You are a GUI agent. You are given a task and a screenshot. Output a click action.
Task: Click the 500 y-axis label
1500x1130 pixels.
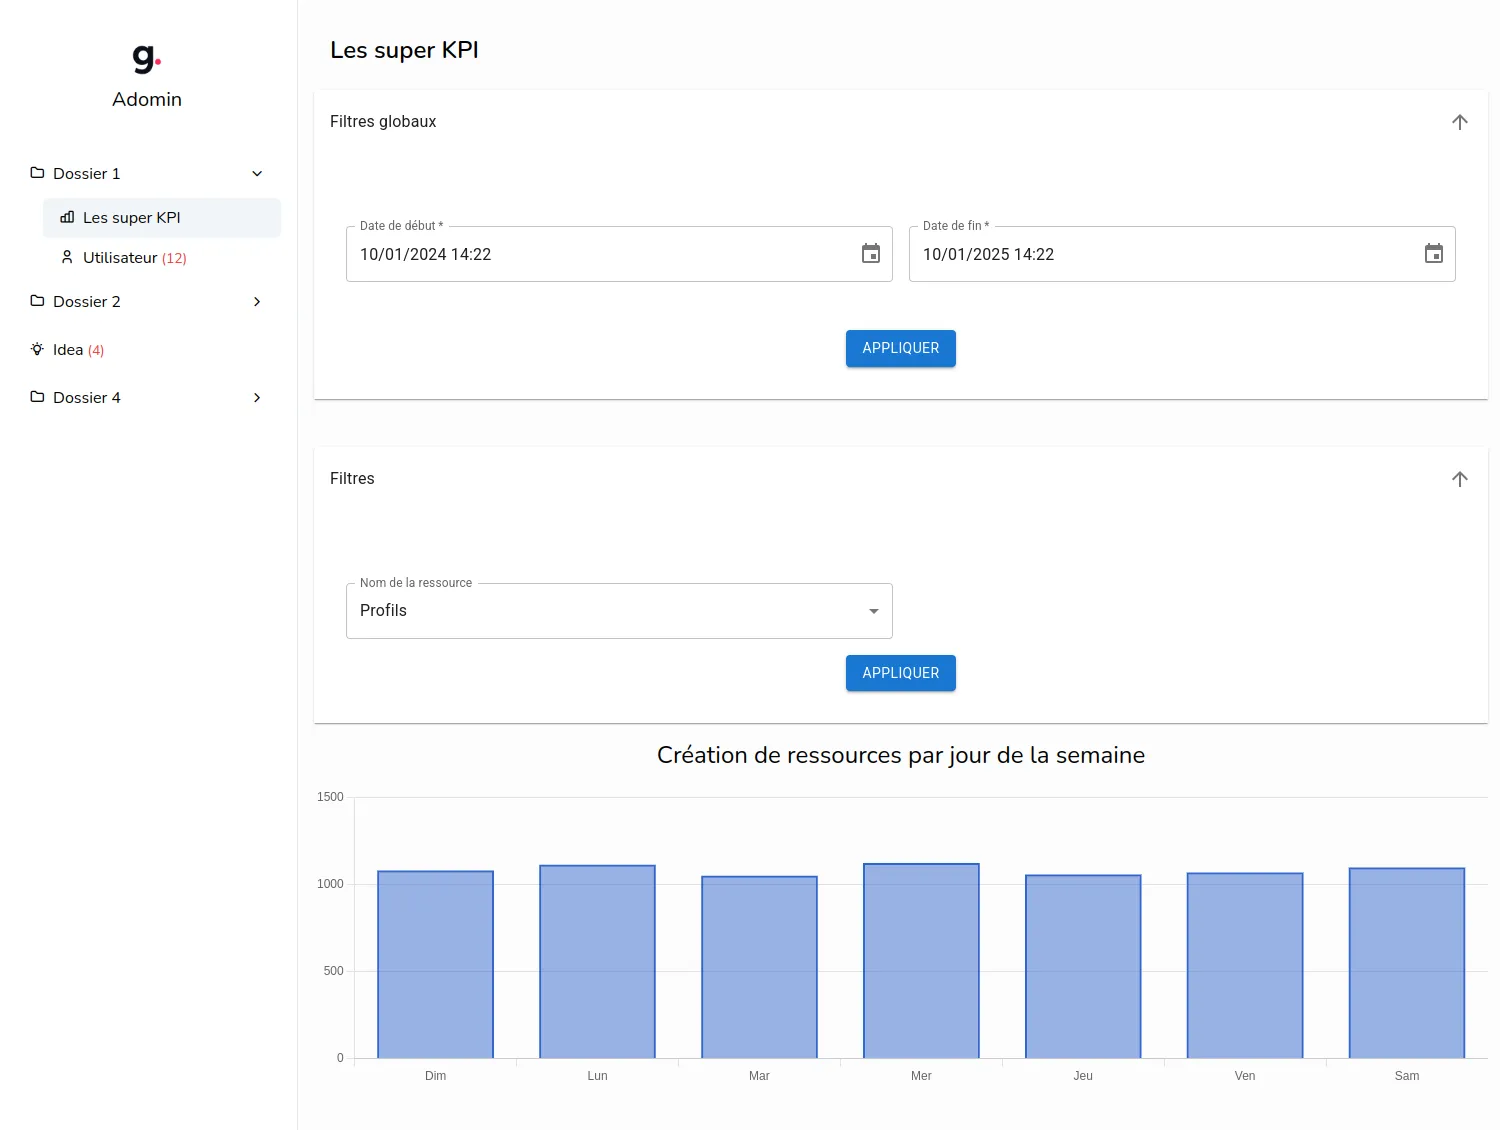(333, 971)
